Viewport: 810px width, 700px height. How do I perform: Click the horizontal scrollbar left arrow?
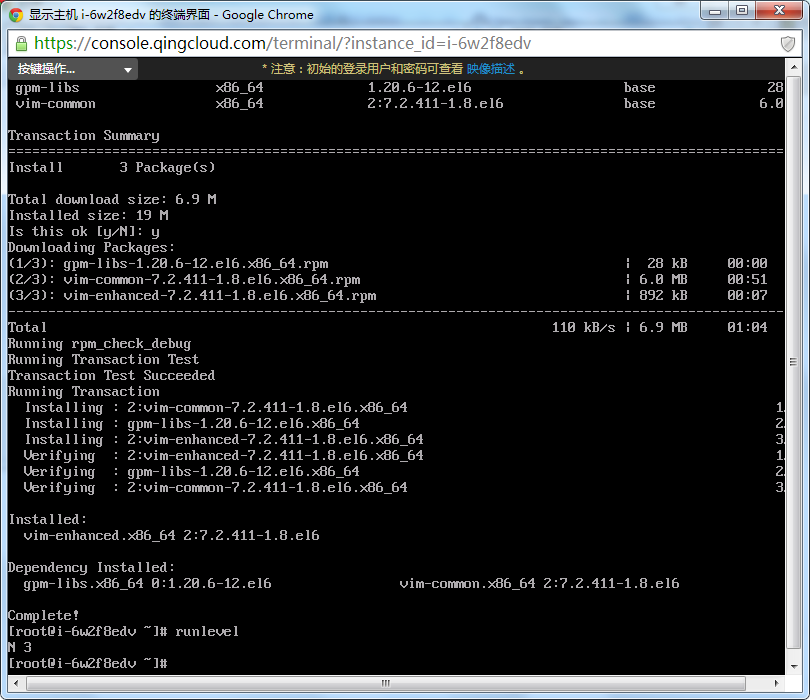pos(16,683)
